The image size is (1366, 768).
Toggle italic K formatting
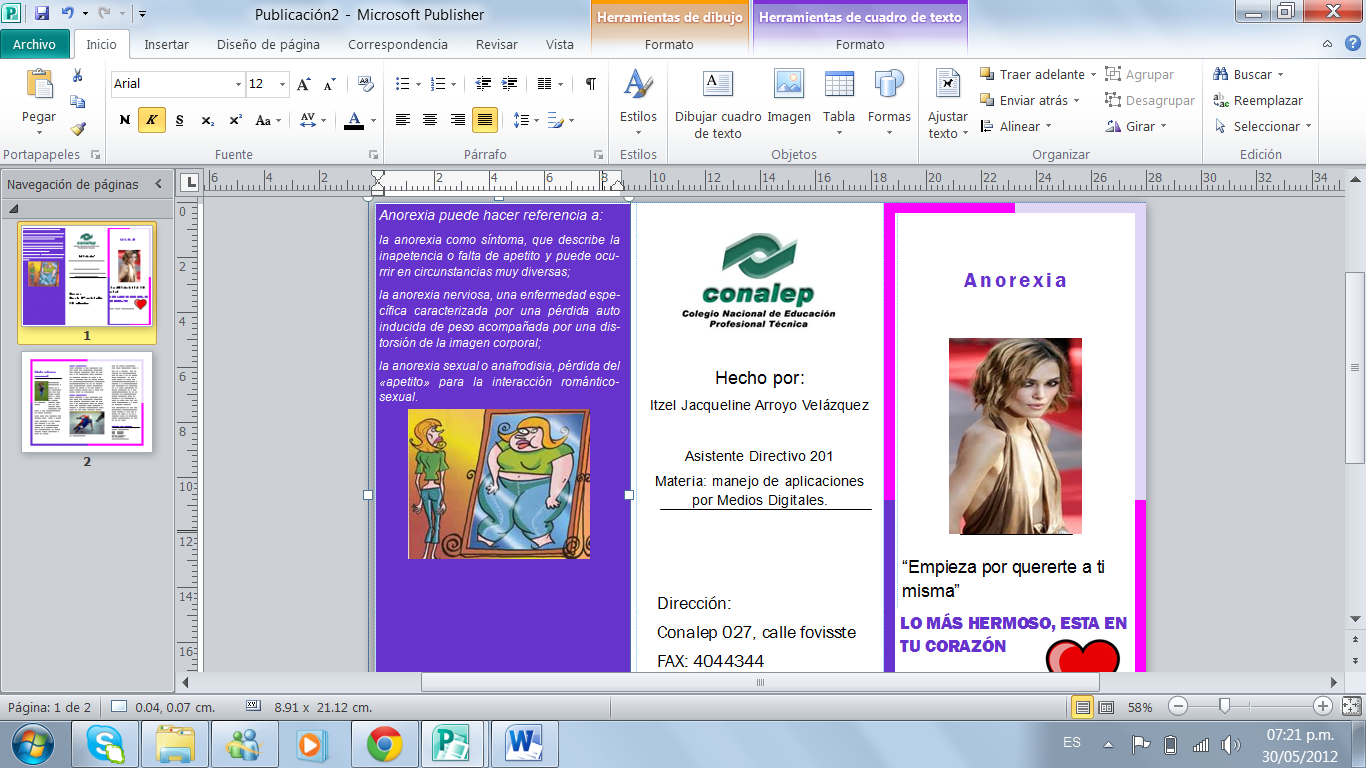tap(152, 120)
